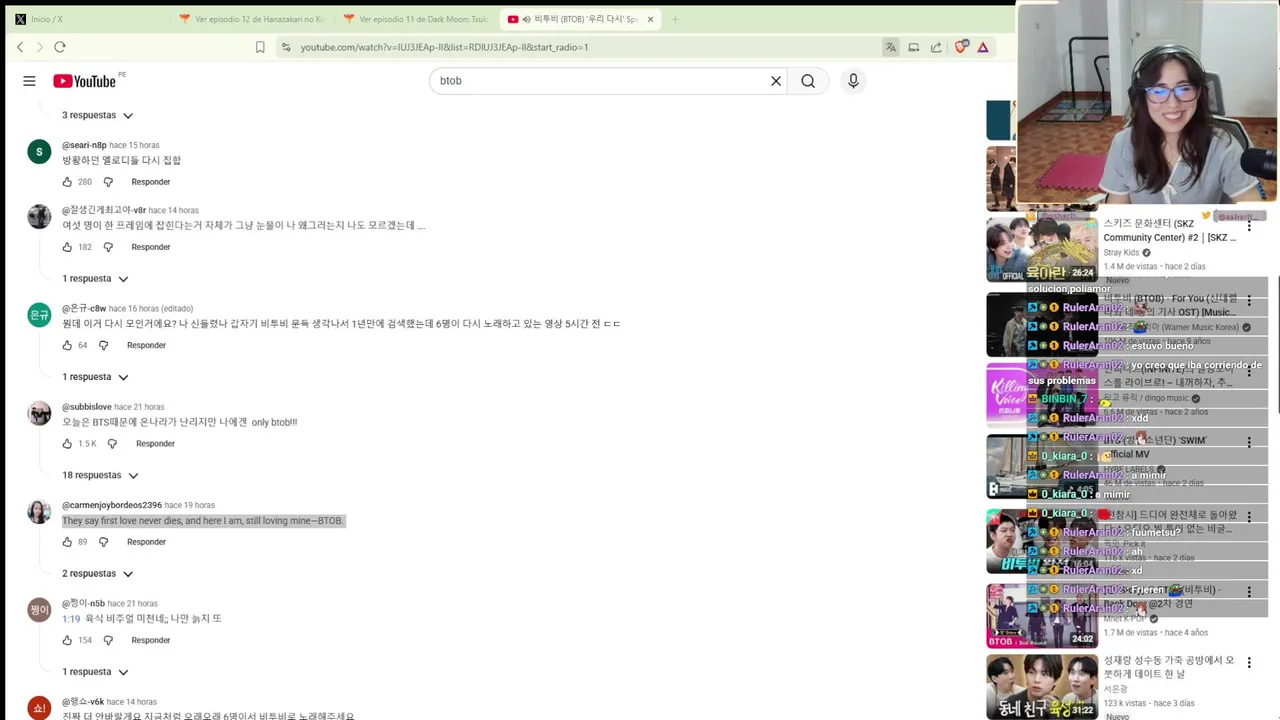Open Brave Rewards triangle icon
This screenshot has height=720, width=1280.
pyautogui.click(x=983, y=47)
